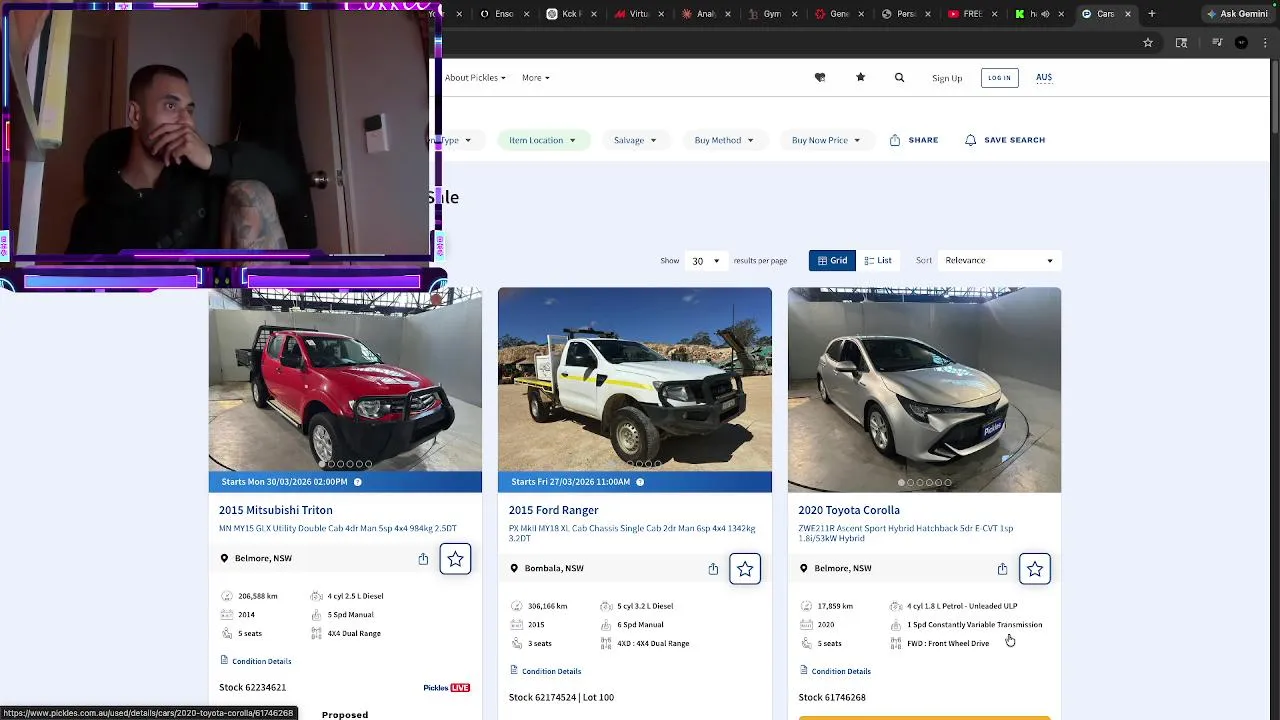Share the Mitsubishi Triton listing

(423, 559)
